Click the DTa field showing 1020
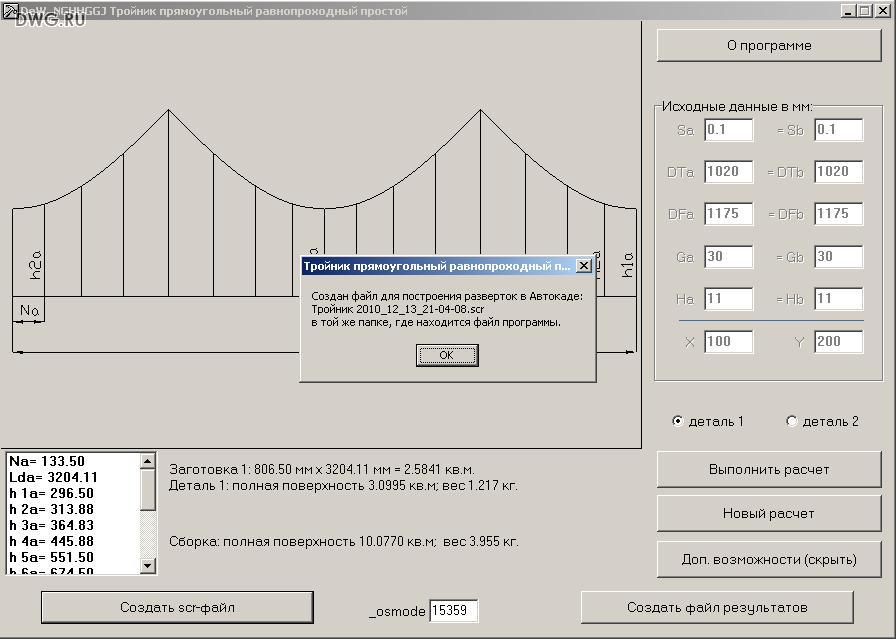 (x=729, y=172)
